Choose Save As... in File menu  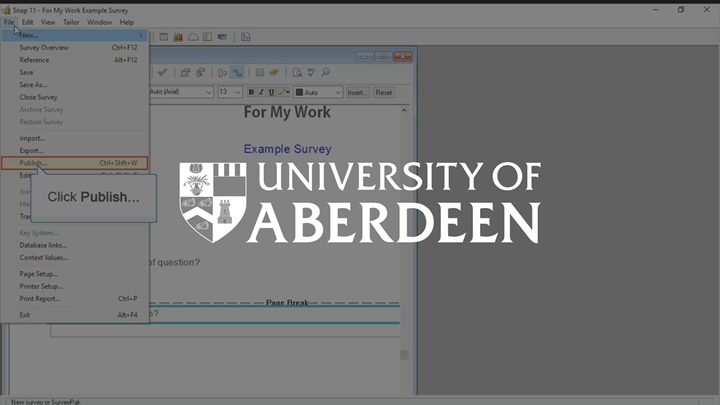click(x=74, y=84)
